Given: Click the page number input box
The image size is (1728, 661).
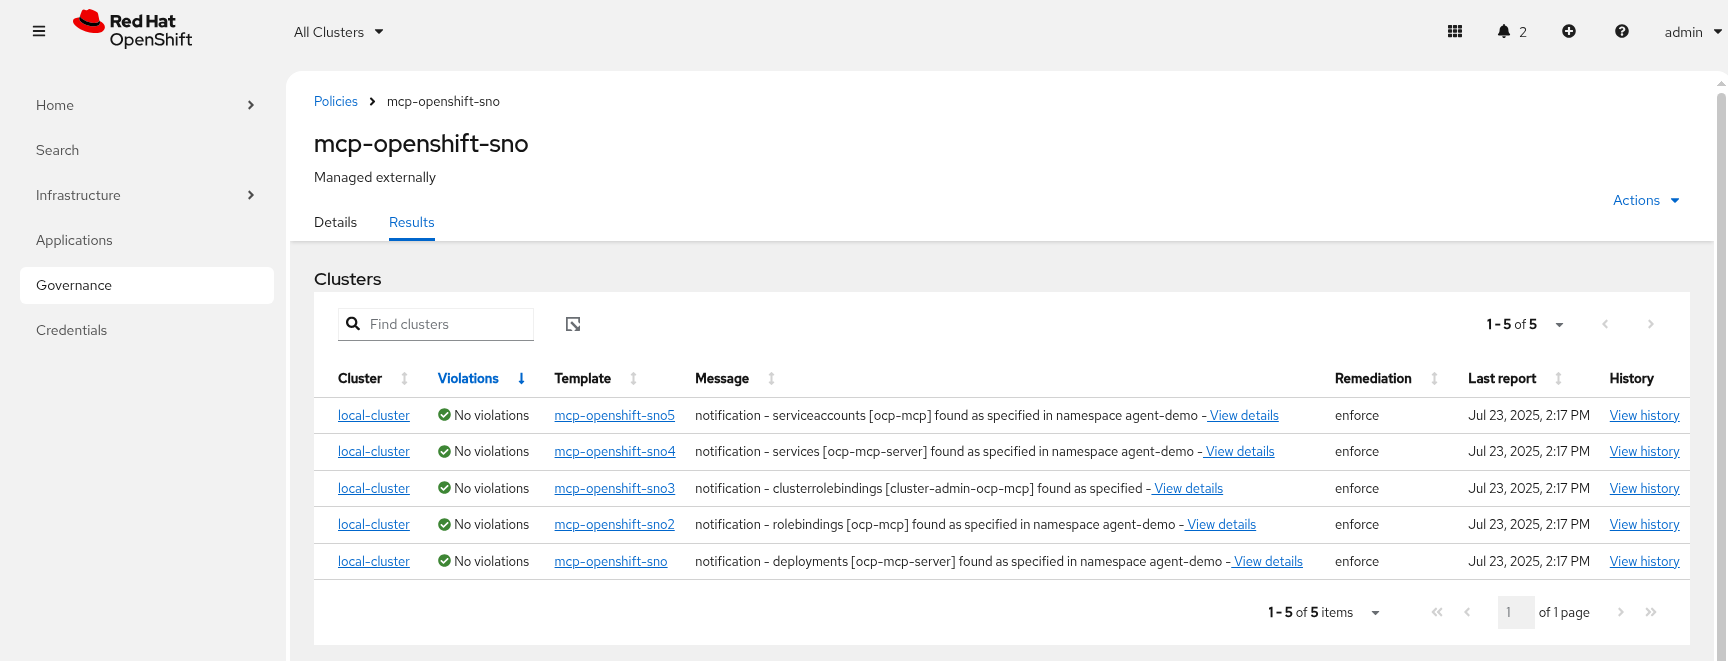Looking at the screenshot, I should [x=1516, y=612].
